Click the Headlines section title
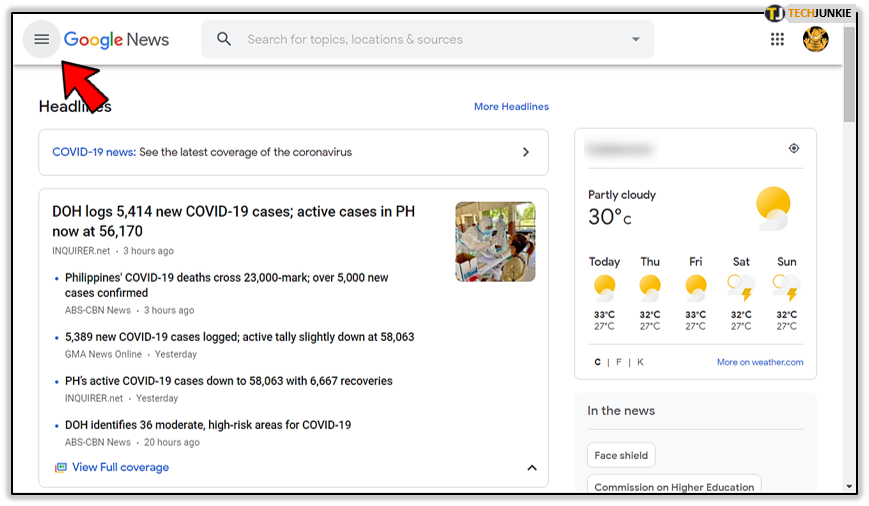Image resolution: width=869 pixels, height=506 pixels. pos(75,106)
